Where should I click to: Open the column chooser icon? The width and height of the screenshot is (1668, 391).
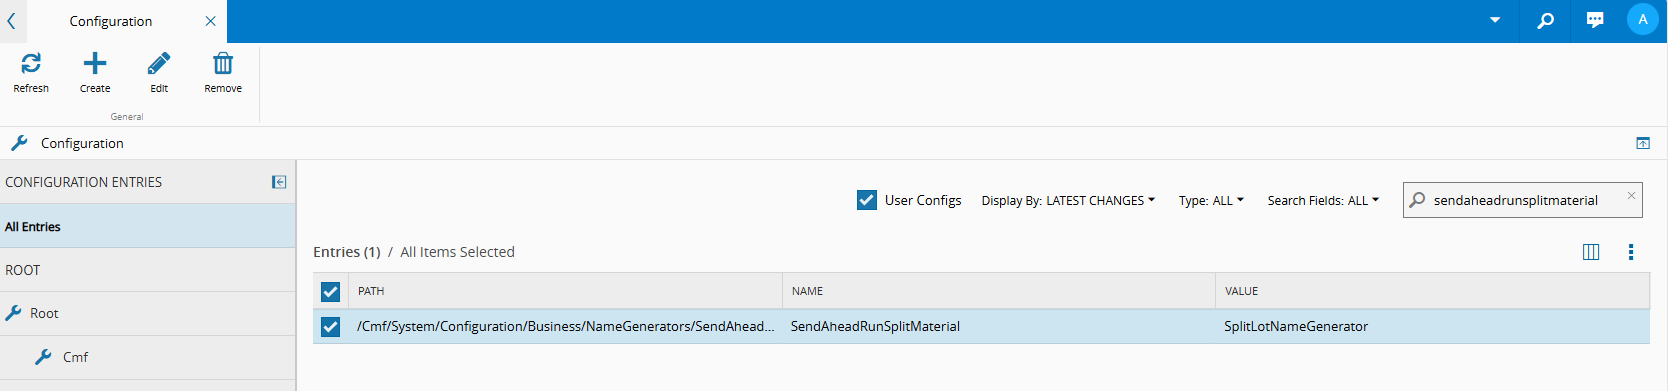coord(1591,252)
